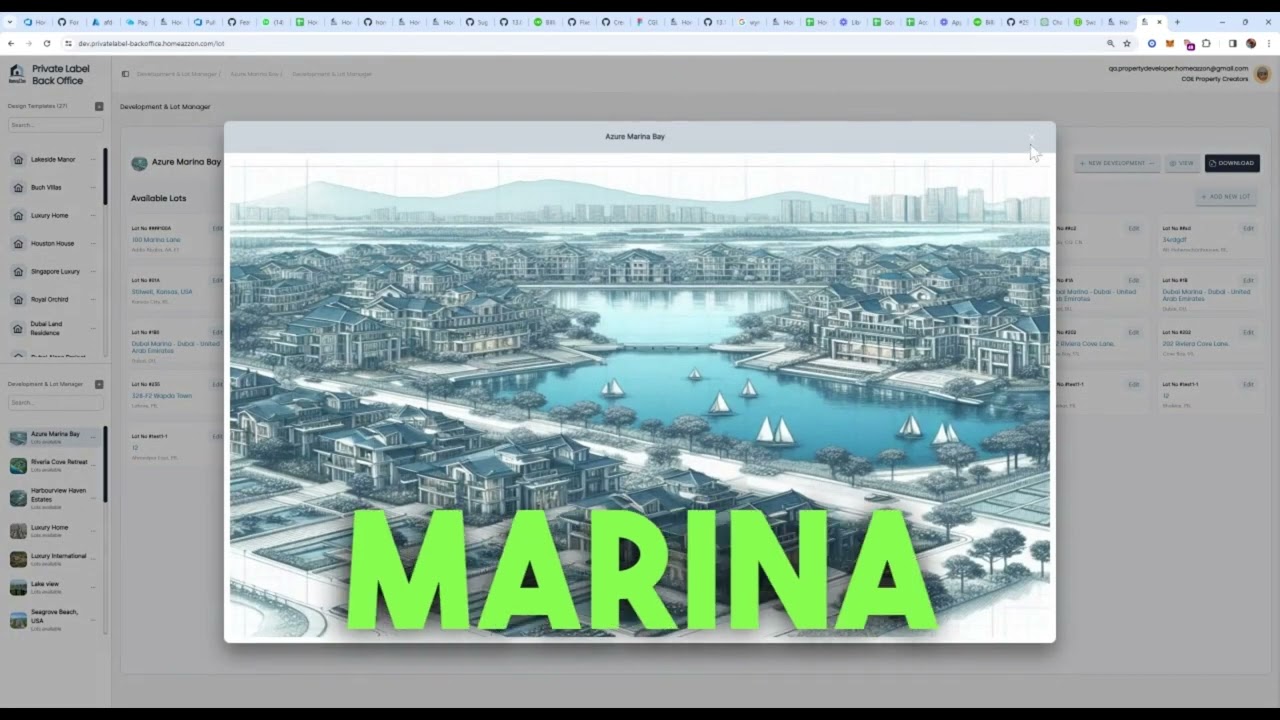Select Singapore Luxury design template

(x=55, y=271)
